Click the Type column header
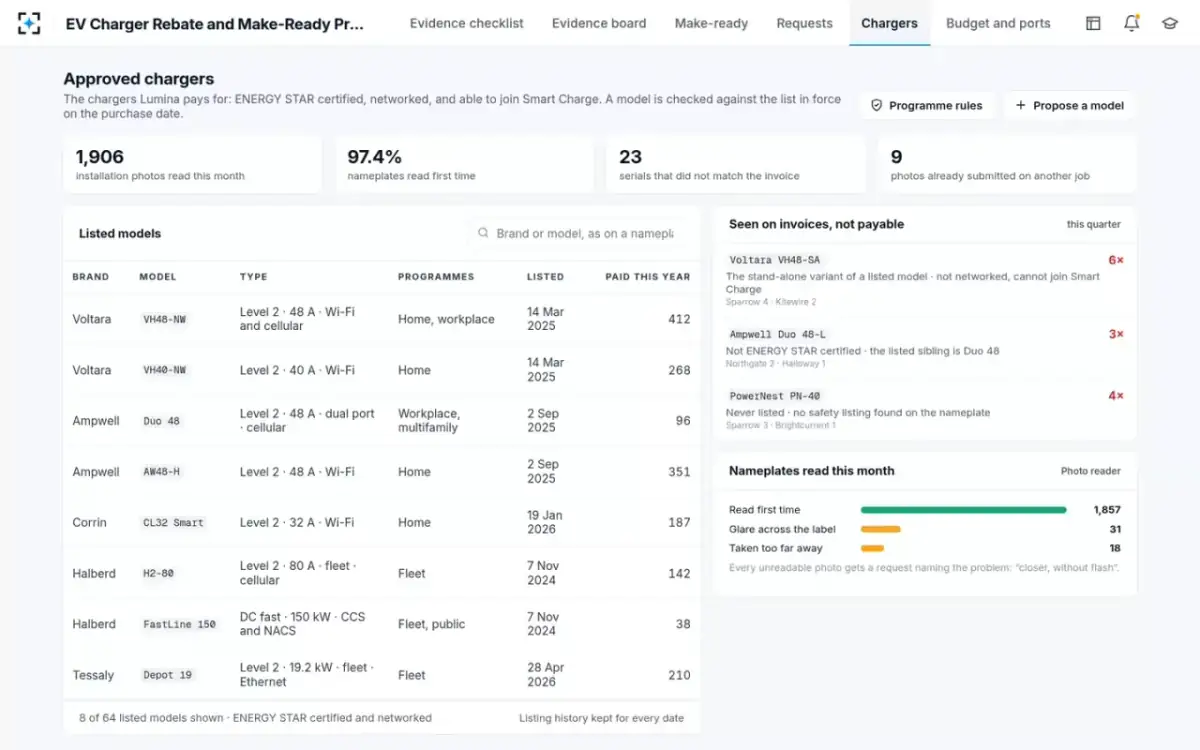The image size is (1200, 750). (x=254, y=277)
